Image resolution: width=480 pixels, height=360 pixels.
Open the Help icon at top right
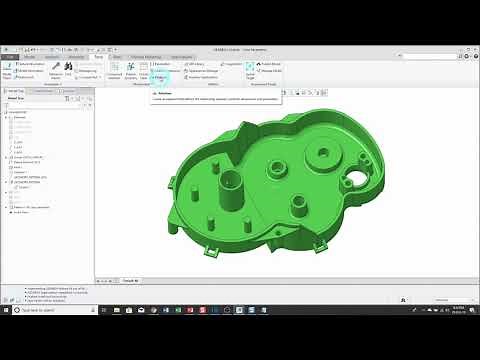pos(476,56)
